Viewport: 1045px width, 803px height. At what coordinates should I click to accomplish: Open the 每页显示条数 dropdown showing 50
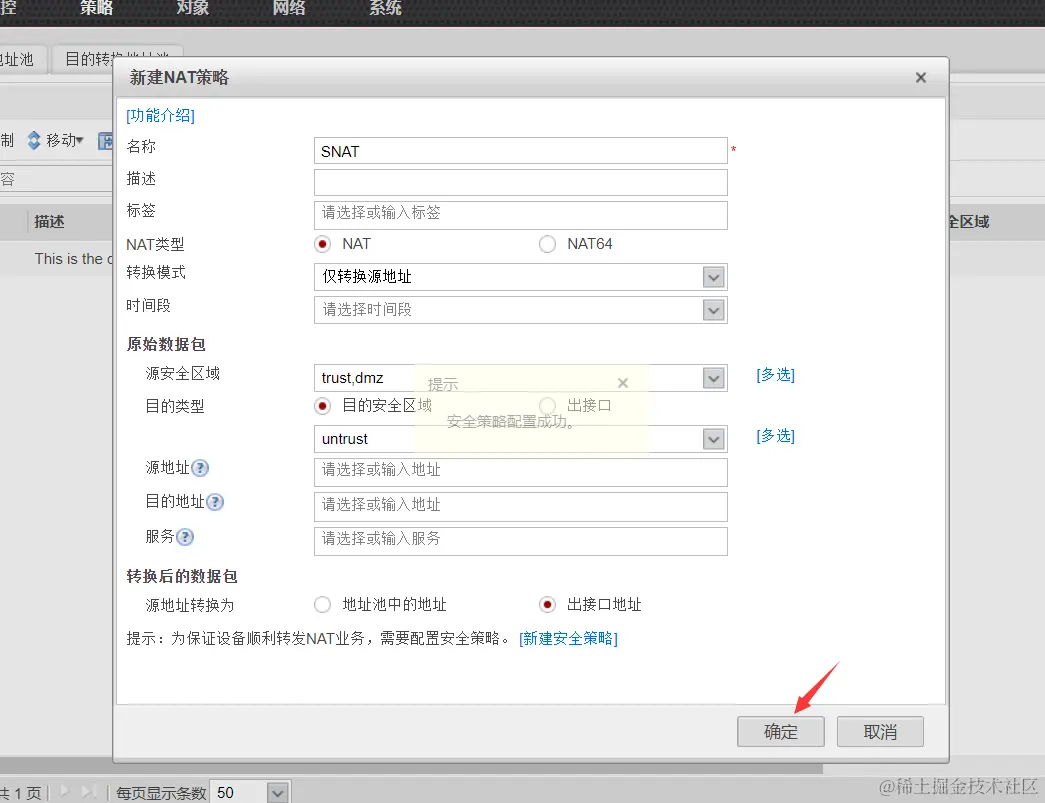(249, 792)
